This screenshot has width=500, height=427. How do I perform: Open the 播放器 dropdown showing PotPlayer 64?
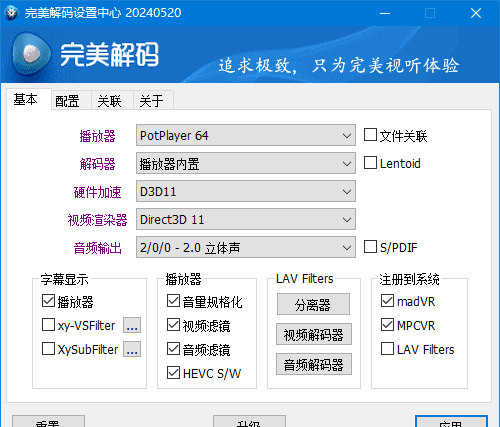[246, 135]
